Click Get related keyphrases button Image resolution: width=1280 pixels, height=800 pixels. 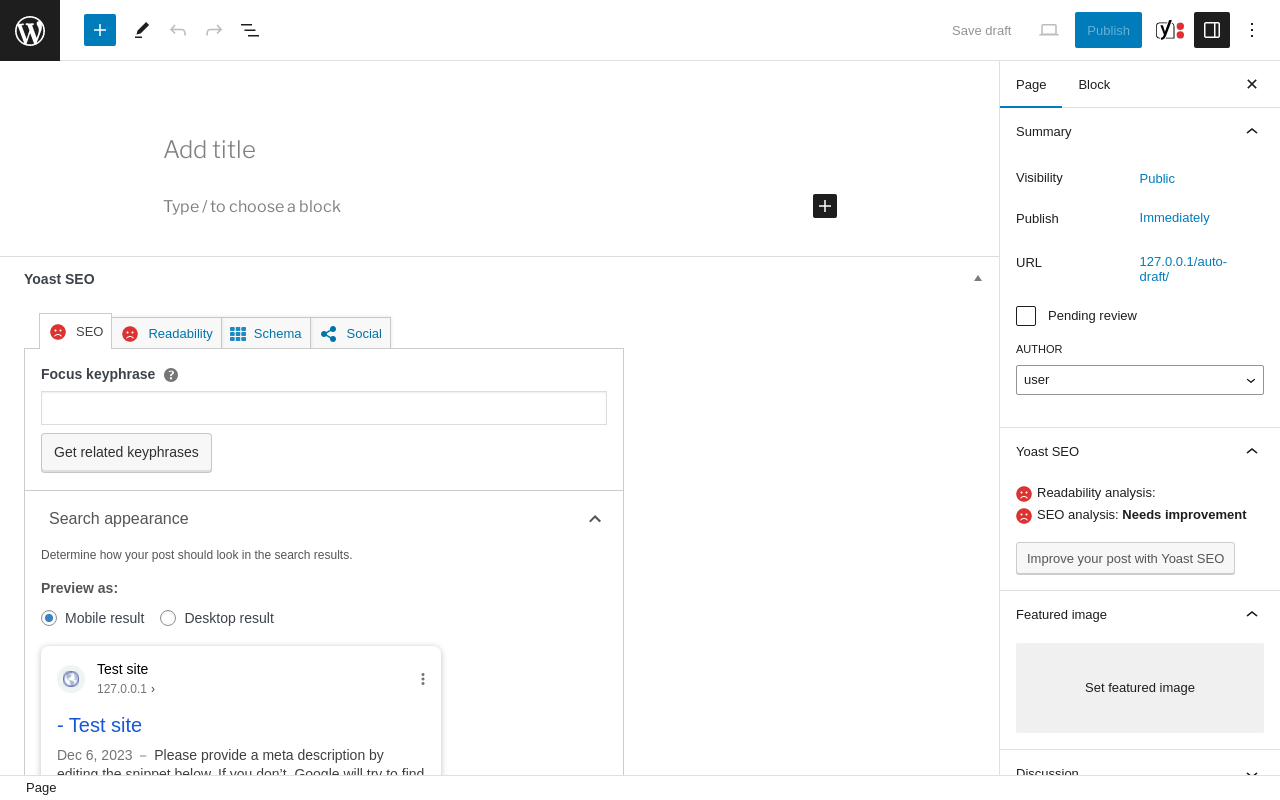coord(126,452)
